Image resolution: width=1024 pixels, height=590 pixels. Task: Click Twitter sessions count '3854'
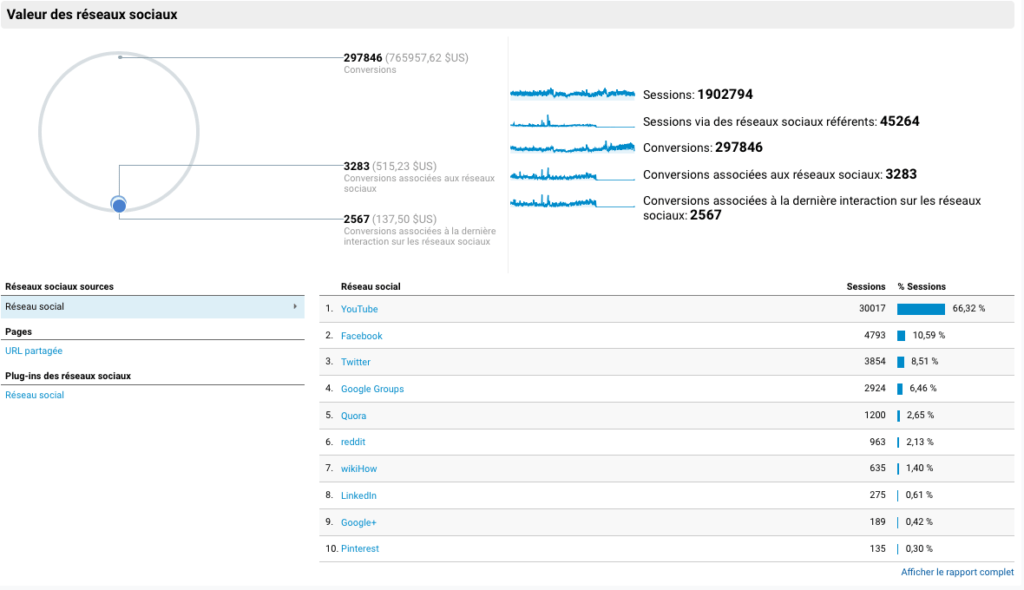pos(874,361)
